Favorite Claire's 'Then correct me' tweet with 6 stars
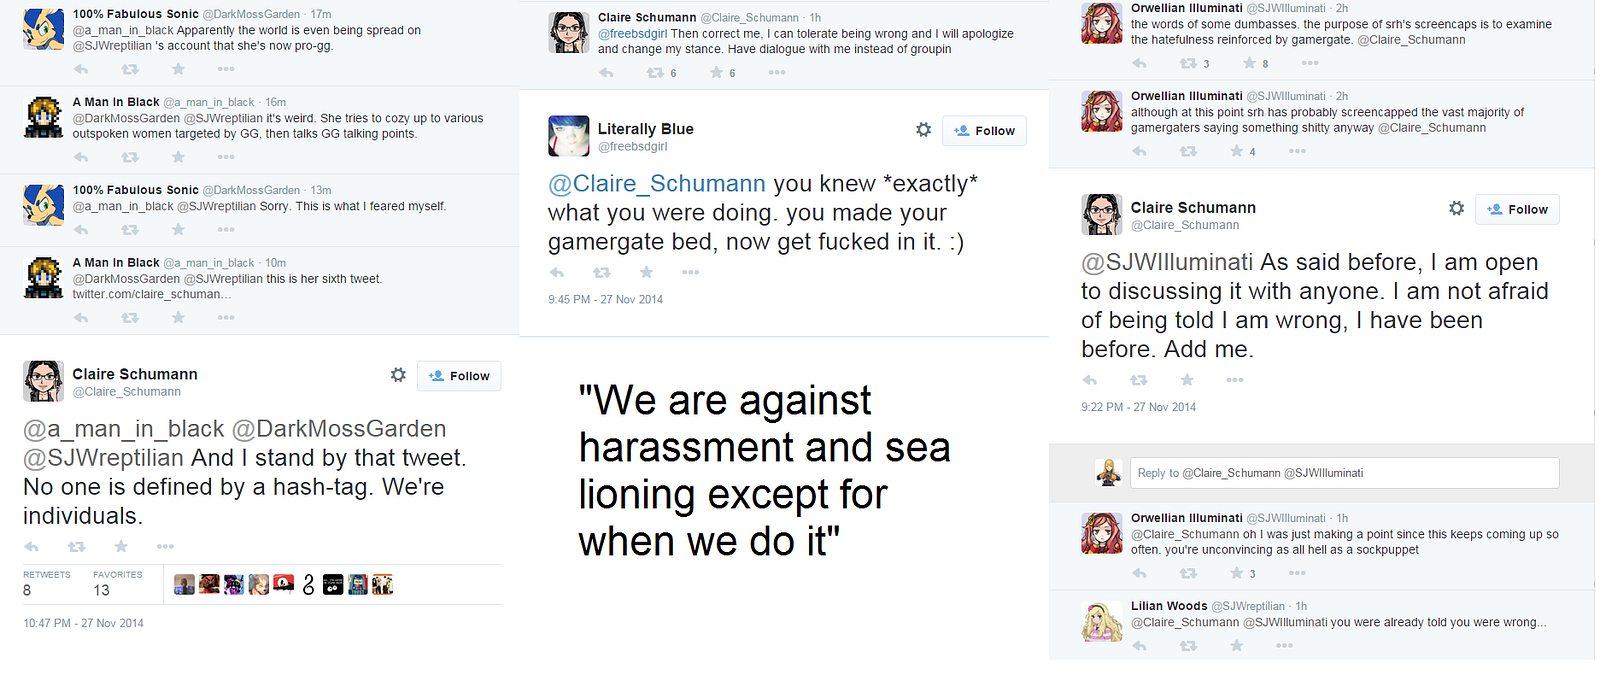 coord(716,72)
